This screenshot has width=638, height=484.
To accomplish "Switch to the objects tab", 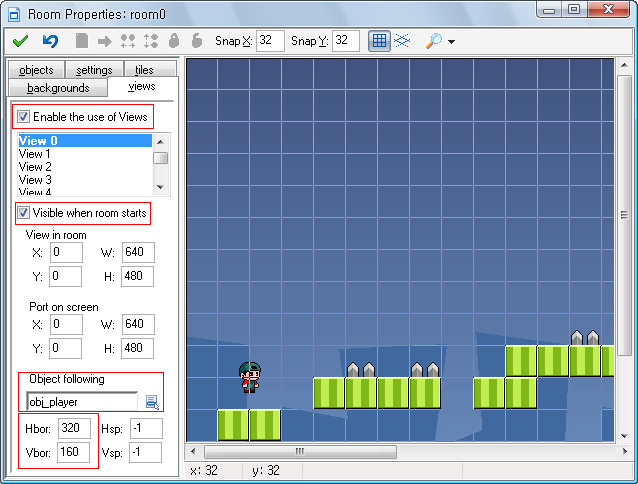I will tap(36, 70).
